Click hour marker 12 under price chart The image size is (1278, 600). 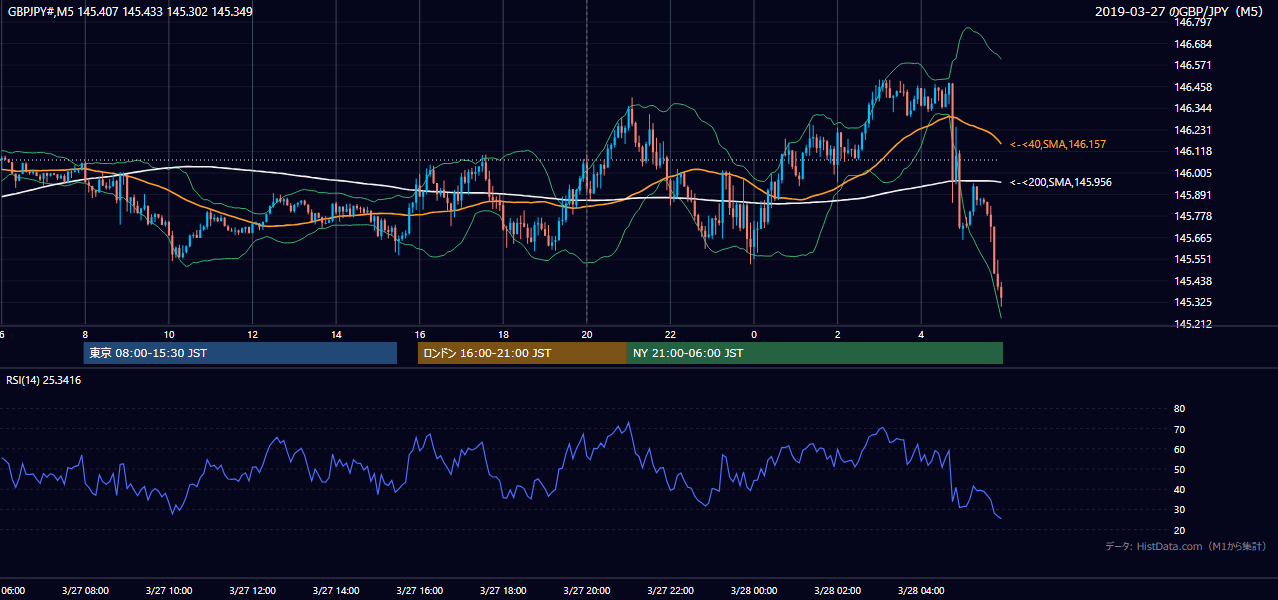[x=253, y=334]
